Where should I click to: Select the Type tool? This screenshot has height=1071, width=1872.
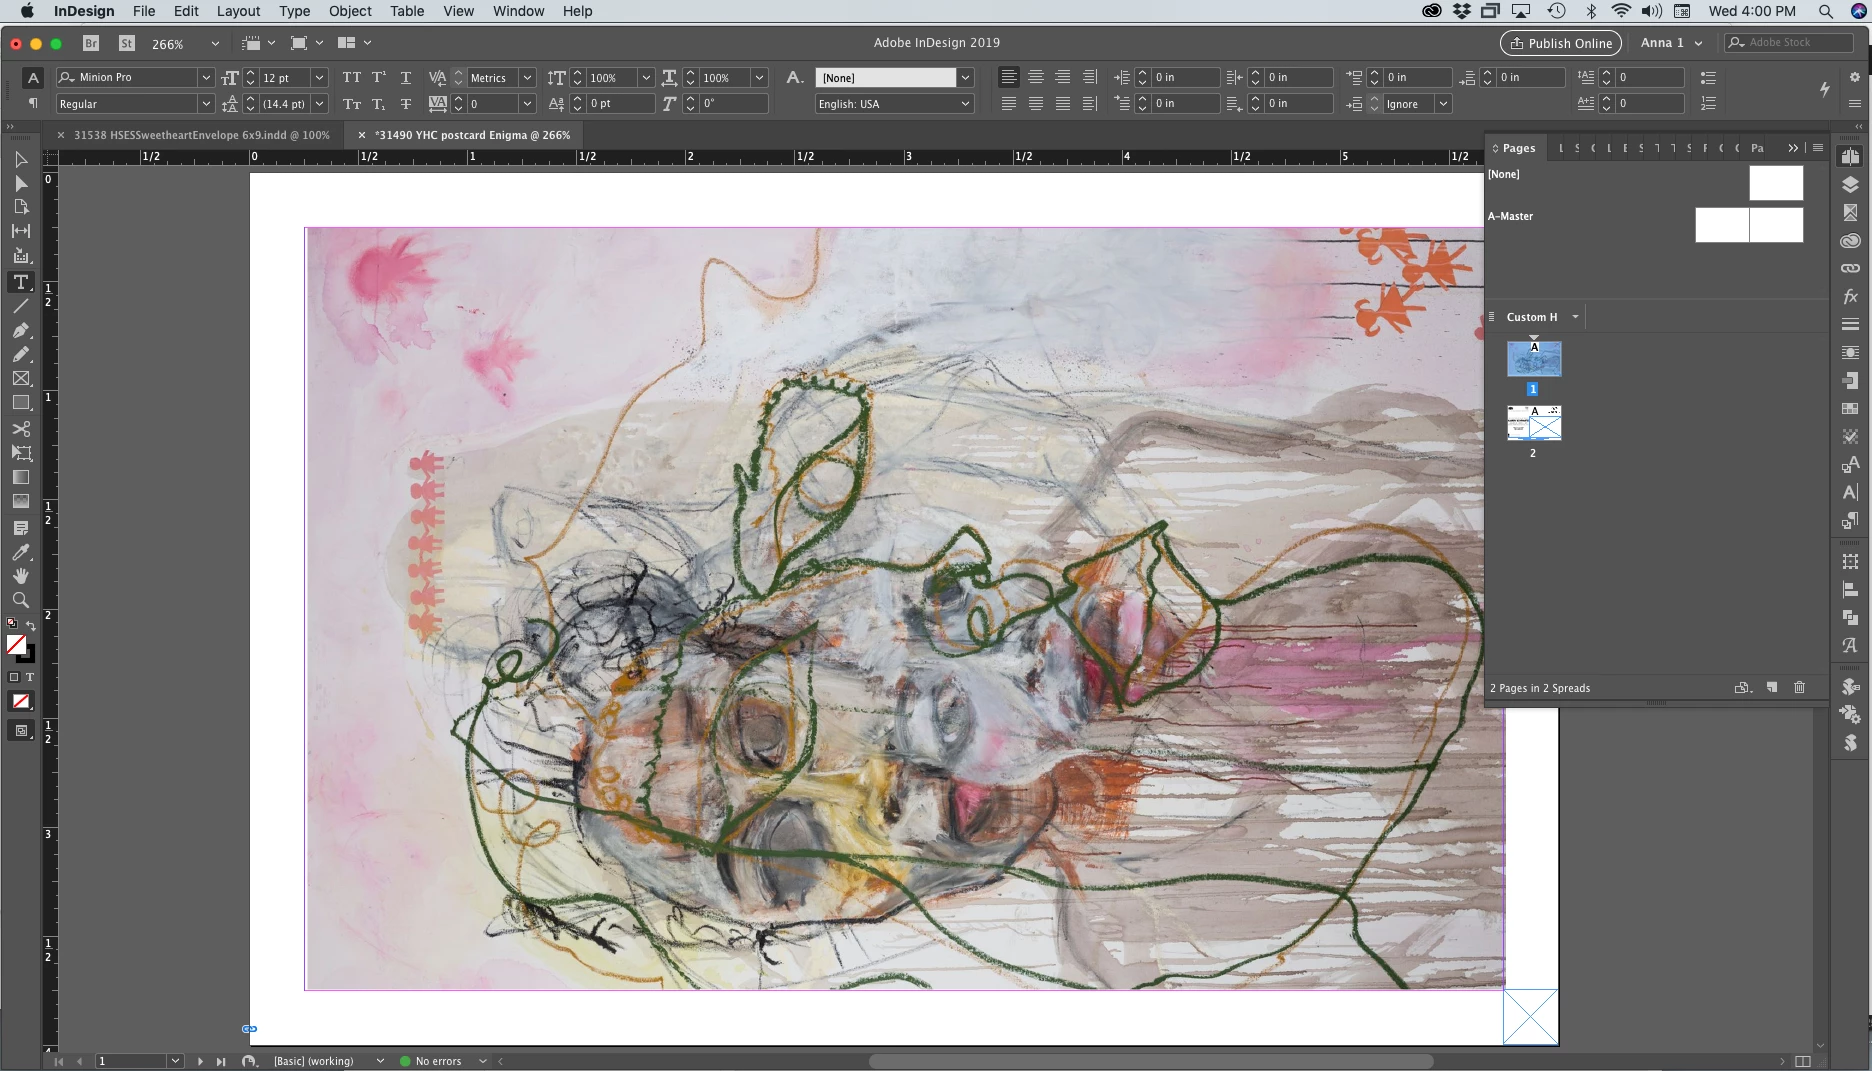point(20,282)
